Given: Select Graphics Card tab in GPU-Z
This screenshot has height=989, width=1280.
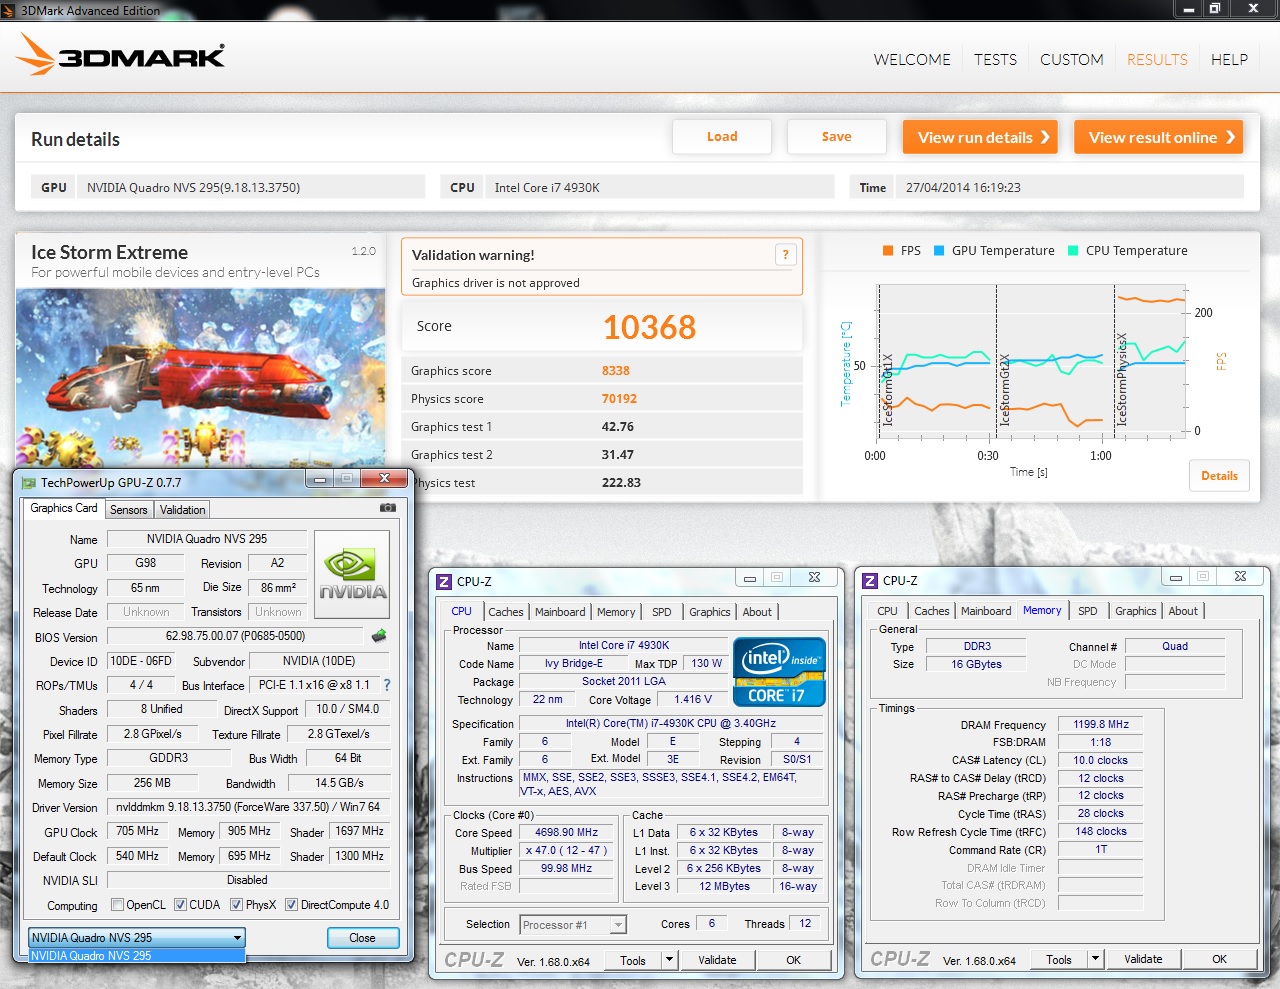Looking at the screenshot, I should (64, 508).
